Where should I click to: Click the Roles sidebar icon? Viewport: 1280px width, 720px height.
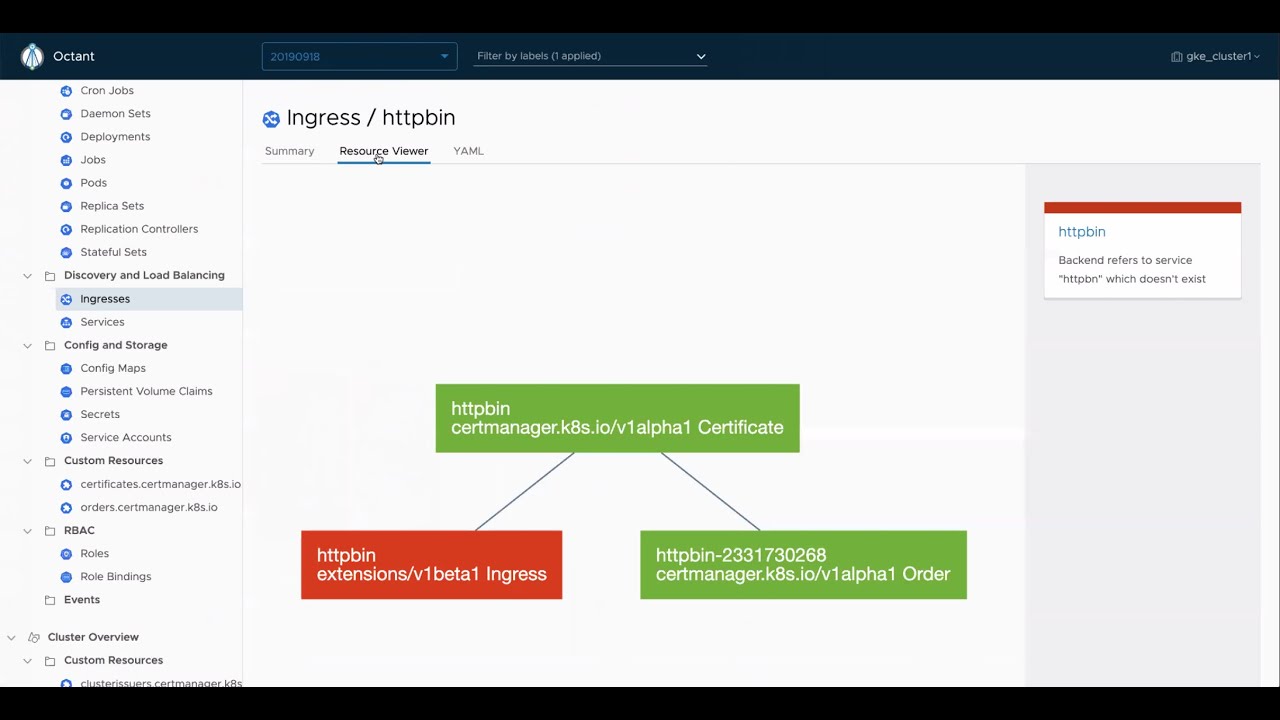coord(66,553)
